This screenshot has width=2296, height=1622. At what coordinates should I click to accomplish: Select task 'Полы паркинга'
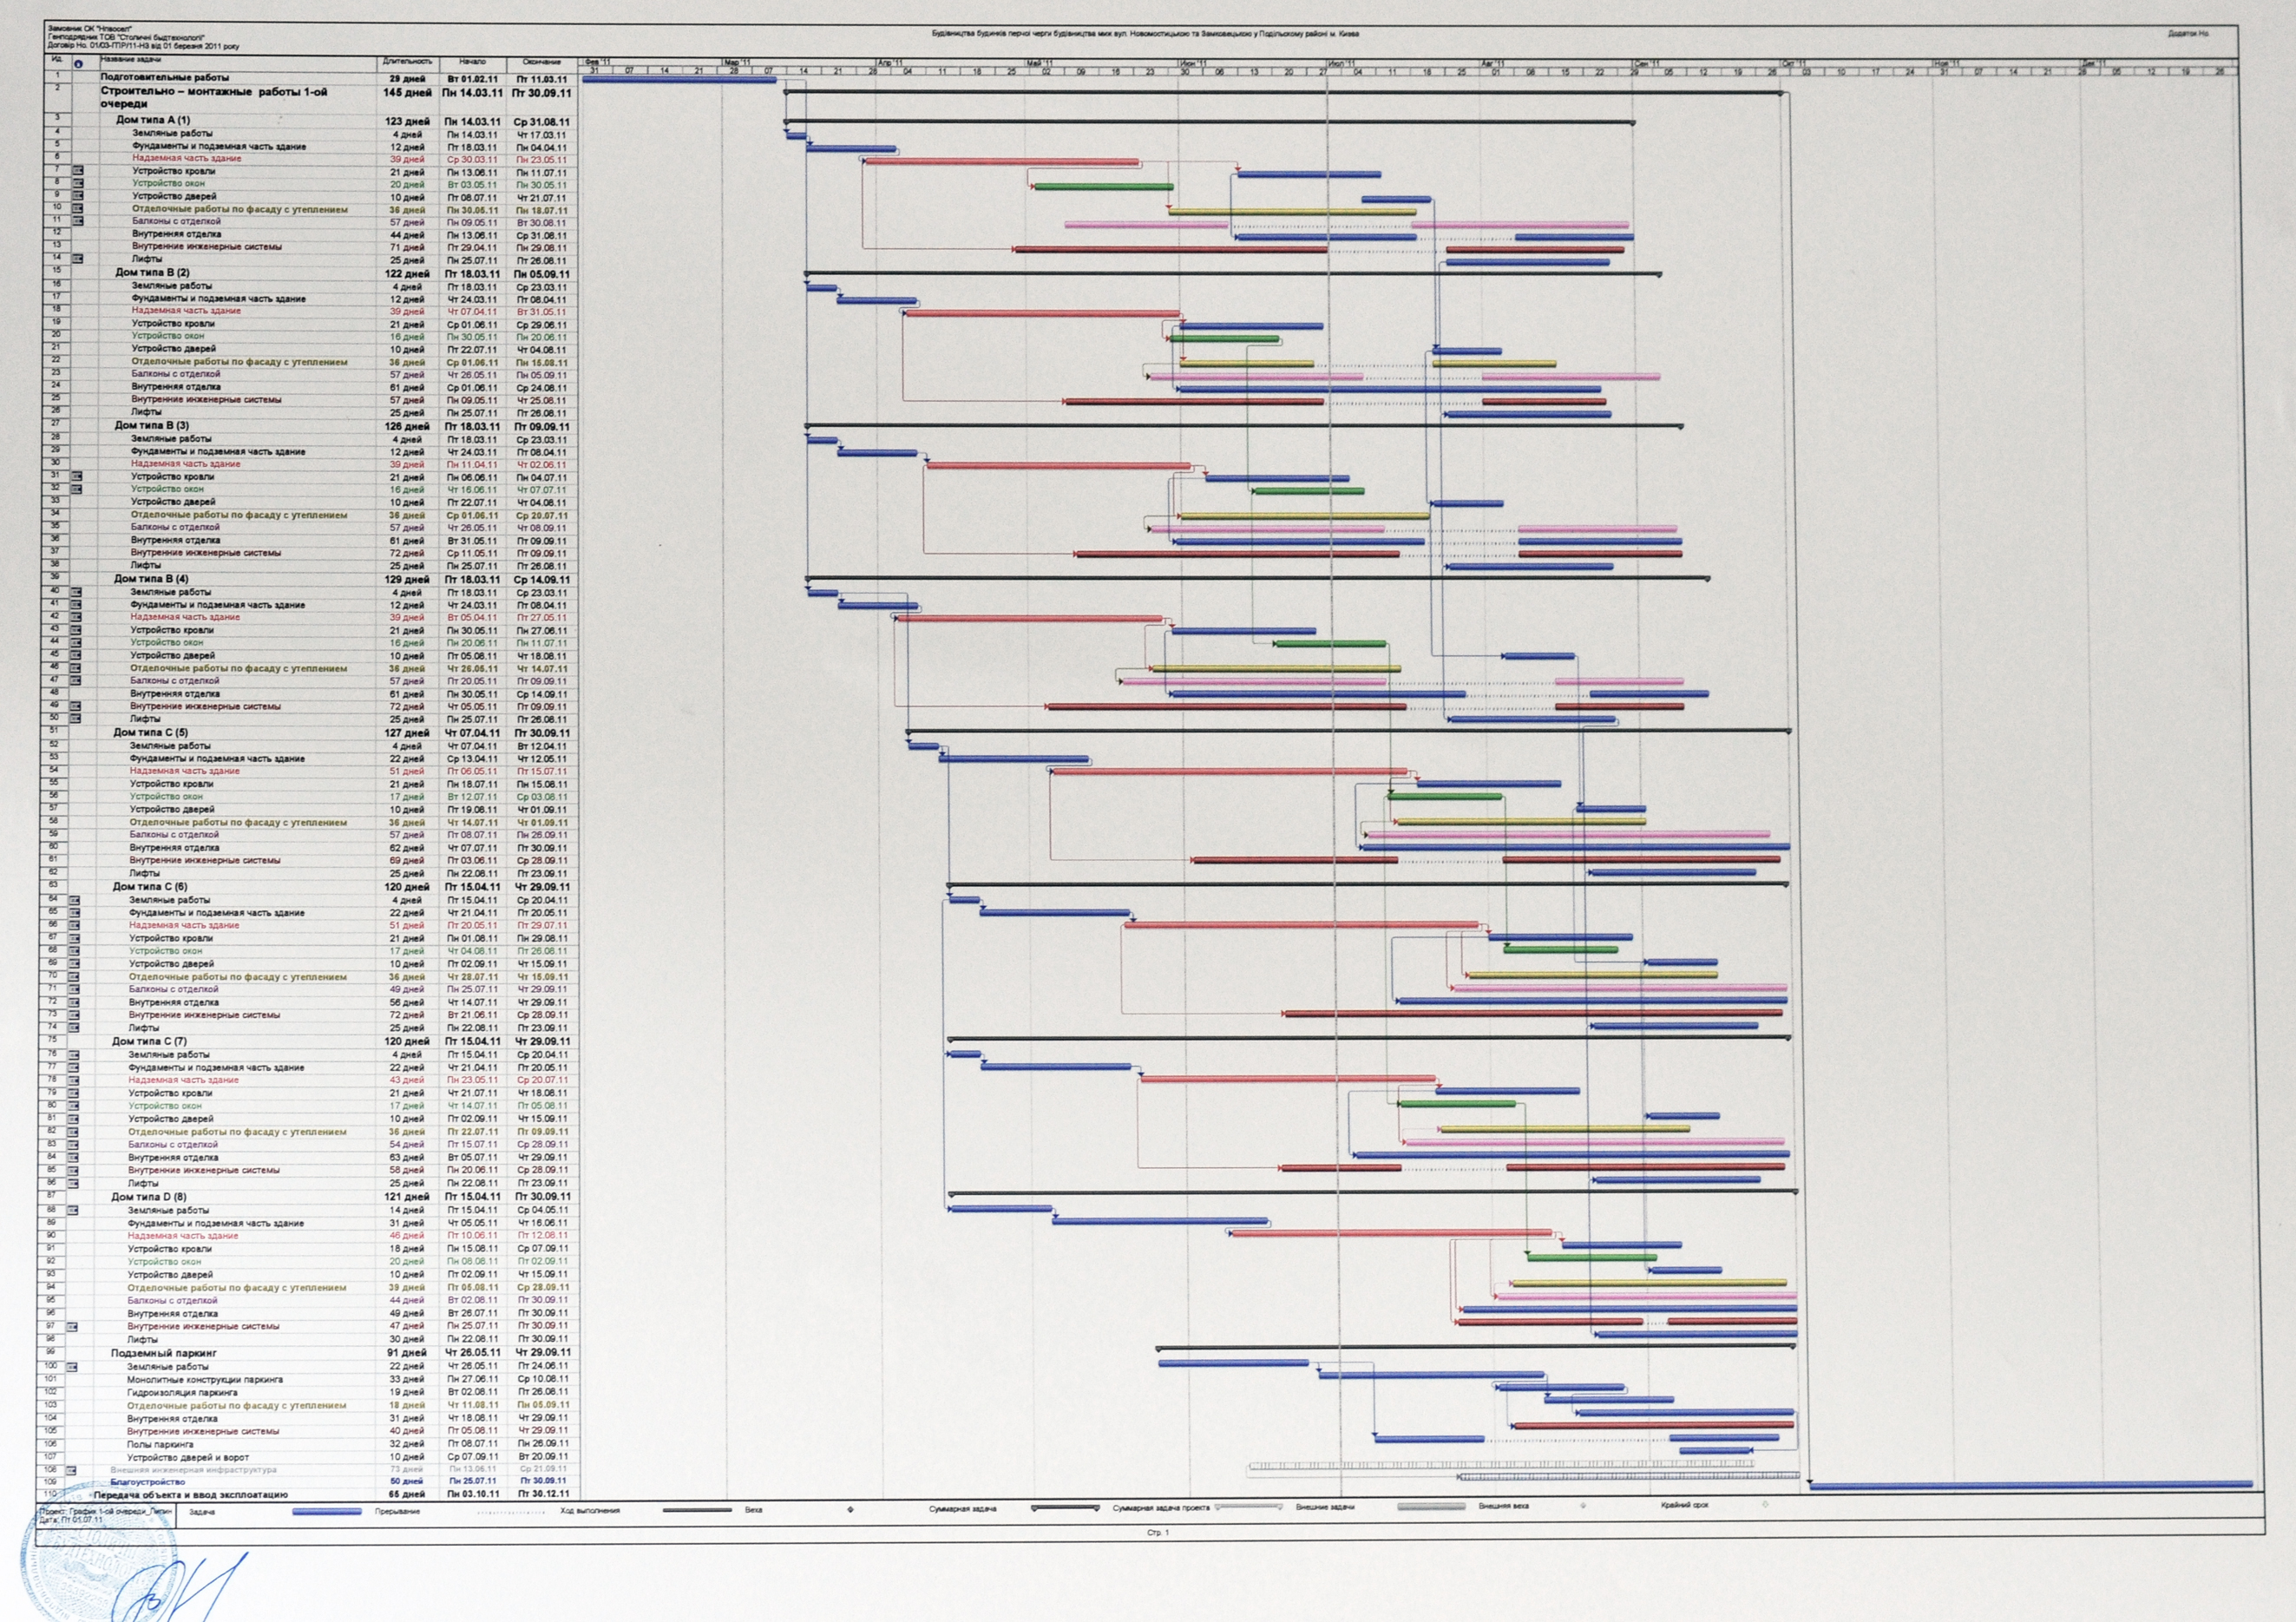[160, 1445]
